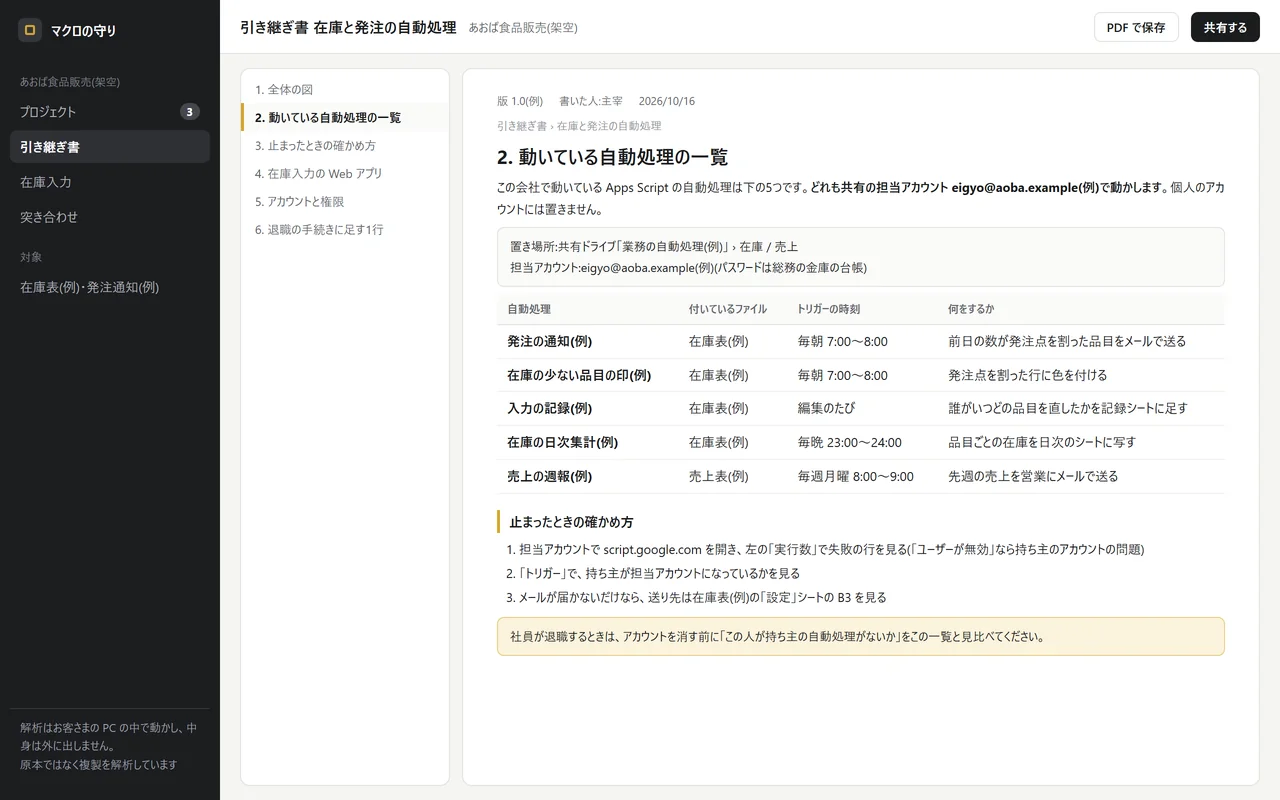The image size is (1280, 800).
Task: Jump to section 3. 止まったときの確かめ方
Action: click(x=345, y=146)
